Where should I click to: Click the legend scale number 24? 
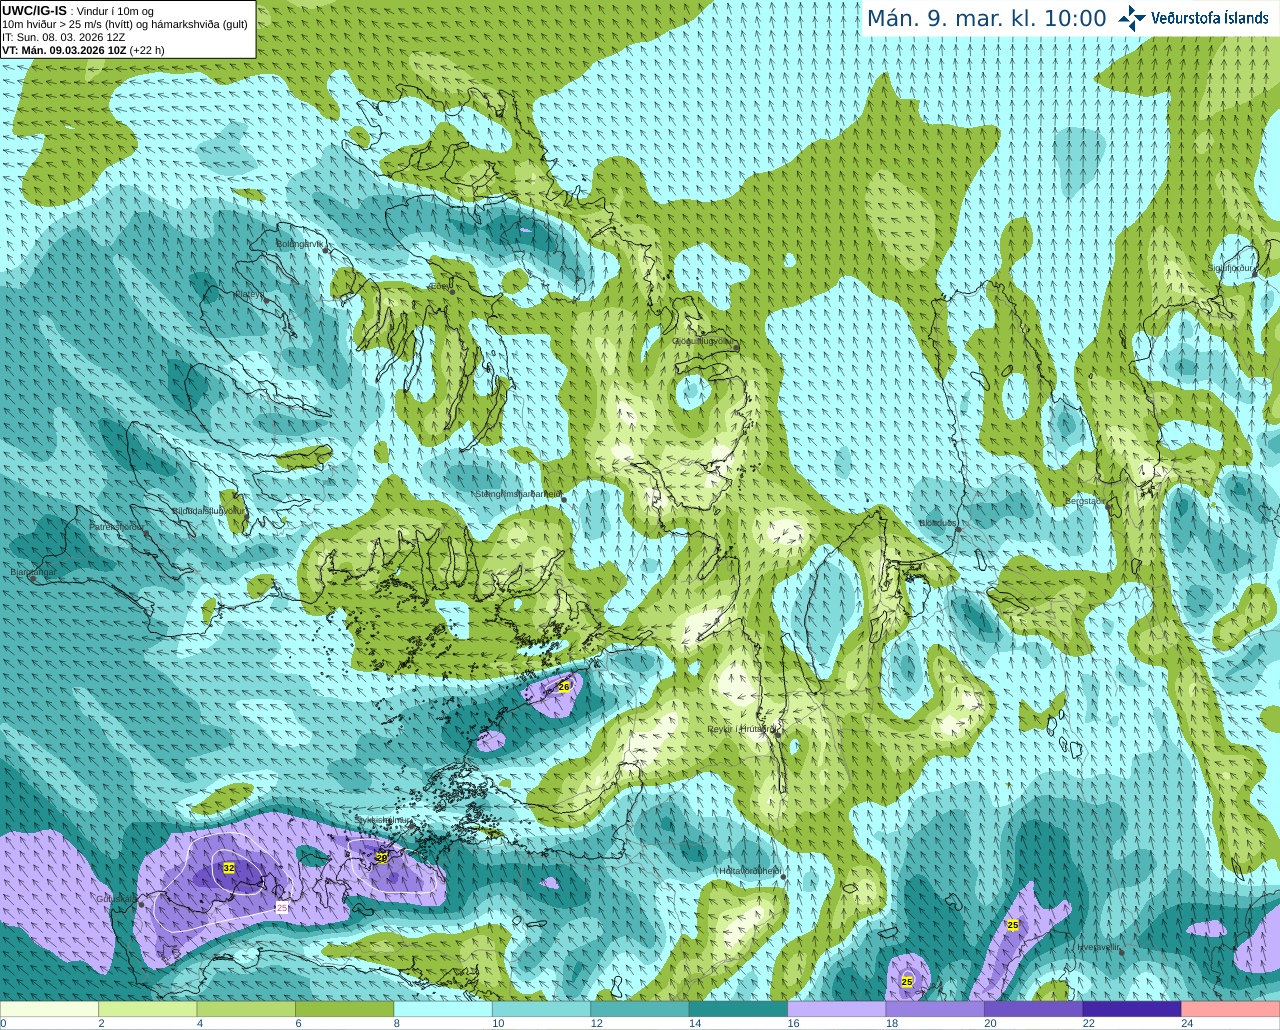click(x=1187, y=1023)
